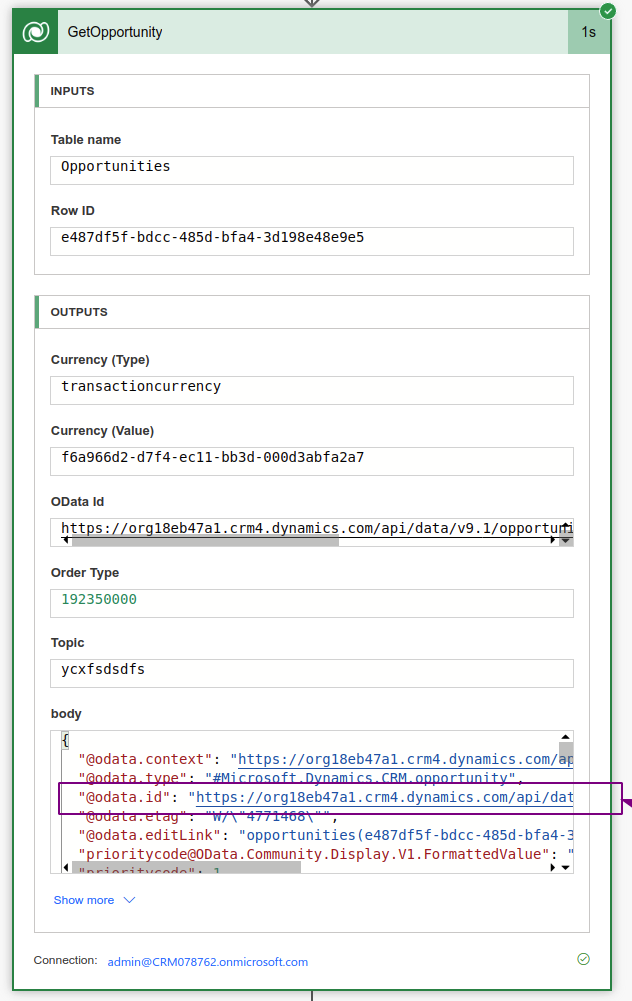This screenshot has height=1001, width=632.
Task: Click the connection status check icon
Action: coord(583,959)
